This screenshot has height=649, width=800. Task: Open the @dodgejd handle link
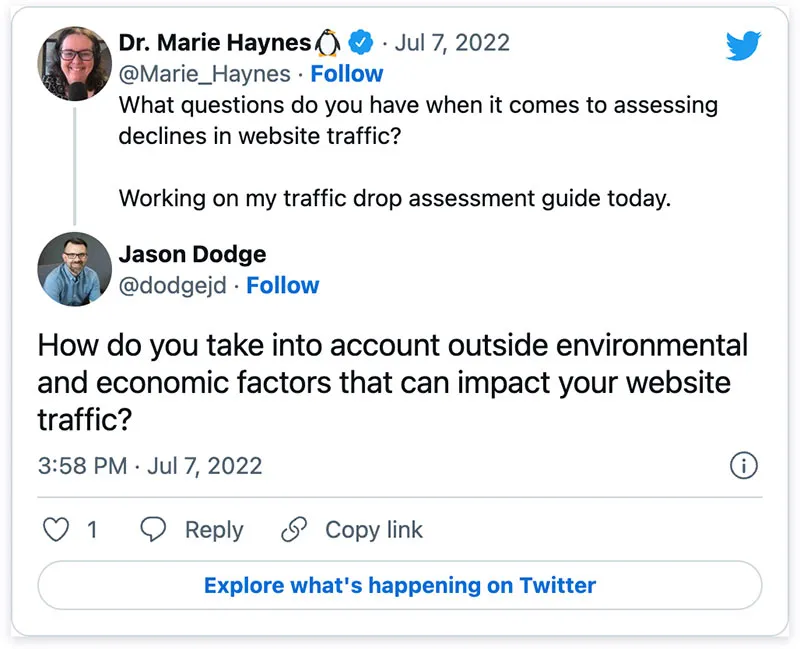pyautogui.click(x=173, y=285)
